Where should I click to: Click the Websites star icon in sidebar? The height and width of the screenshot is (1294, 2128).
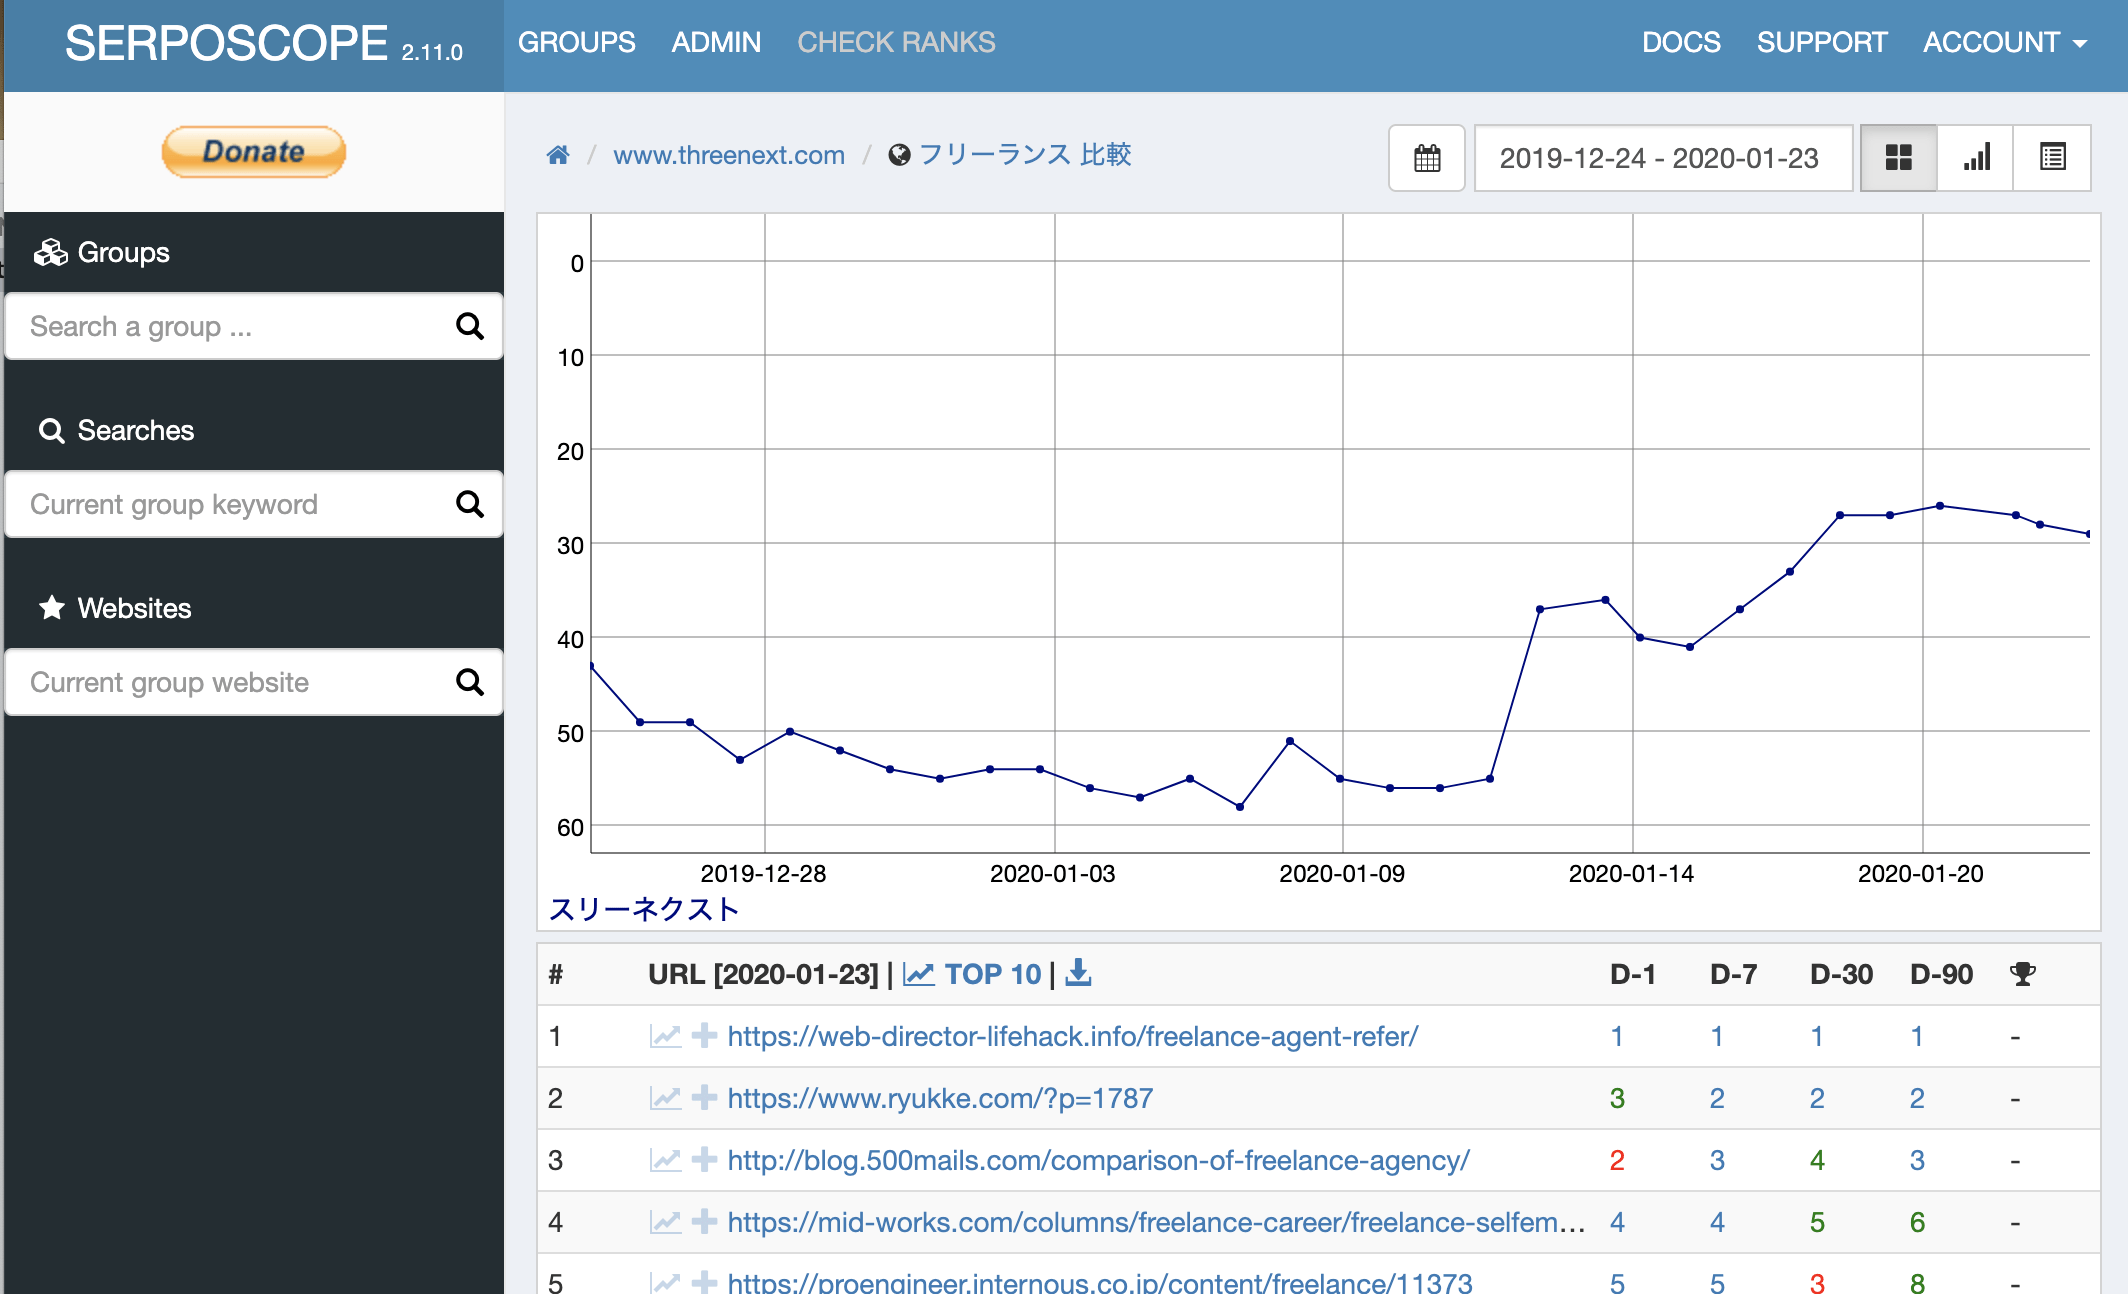(x=52, y=608)
